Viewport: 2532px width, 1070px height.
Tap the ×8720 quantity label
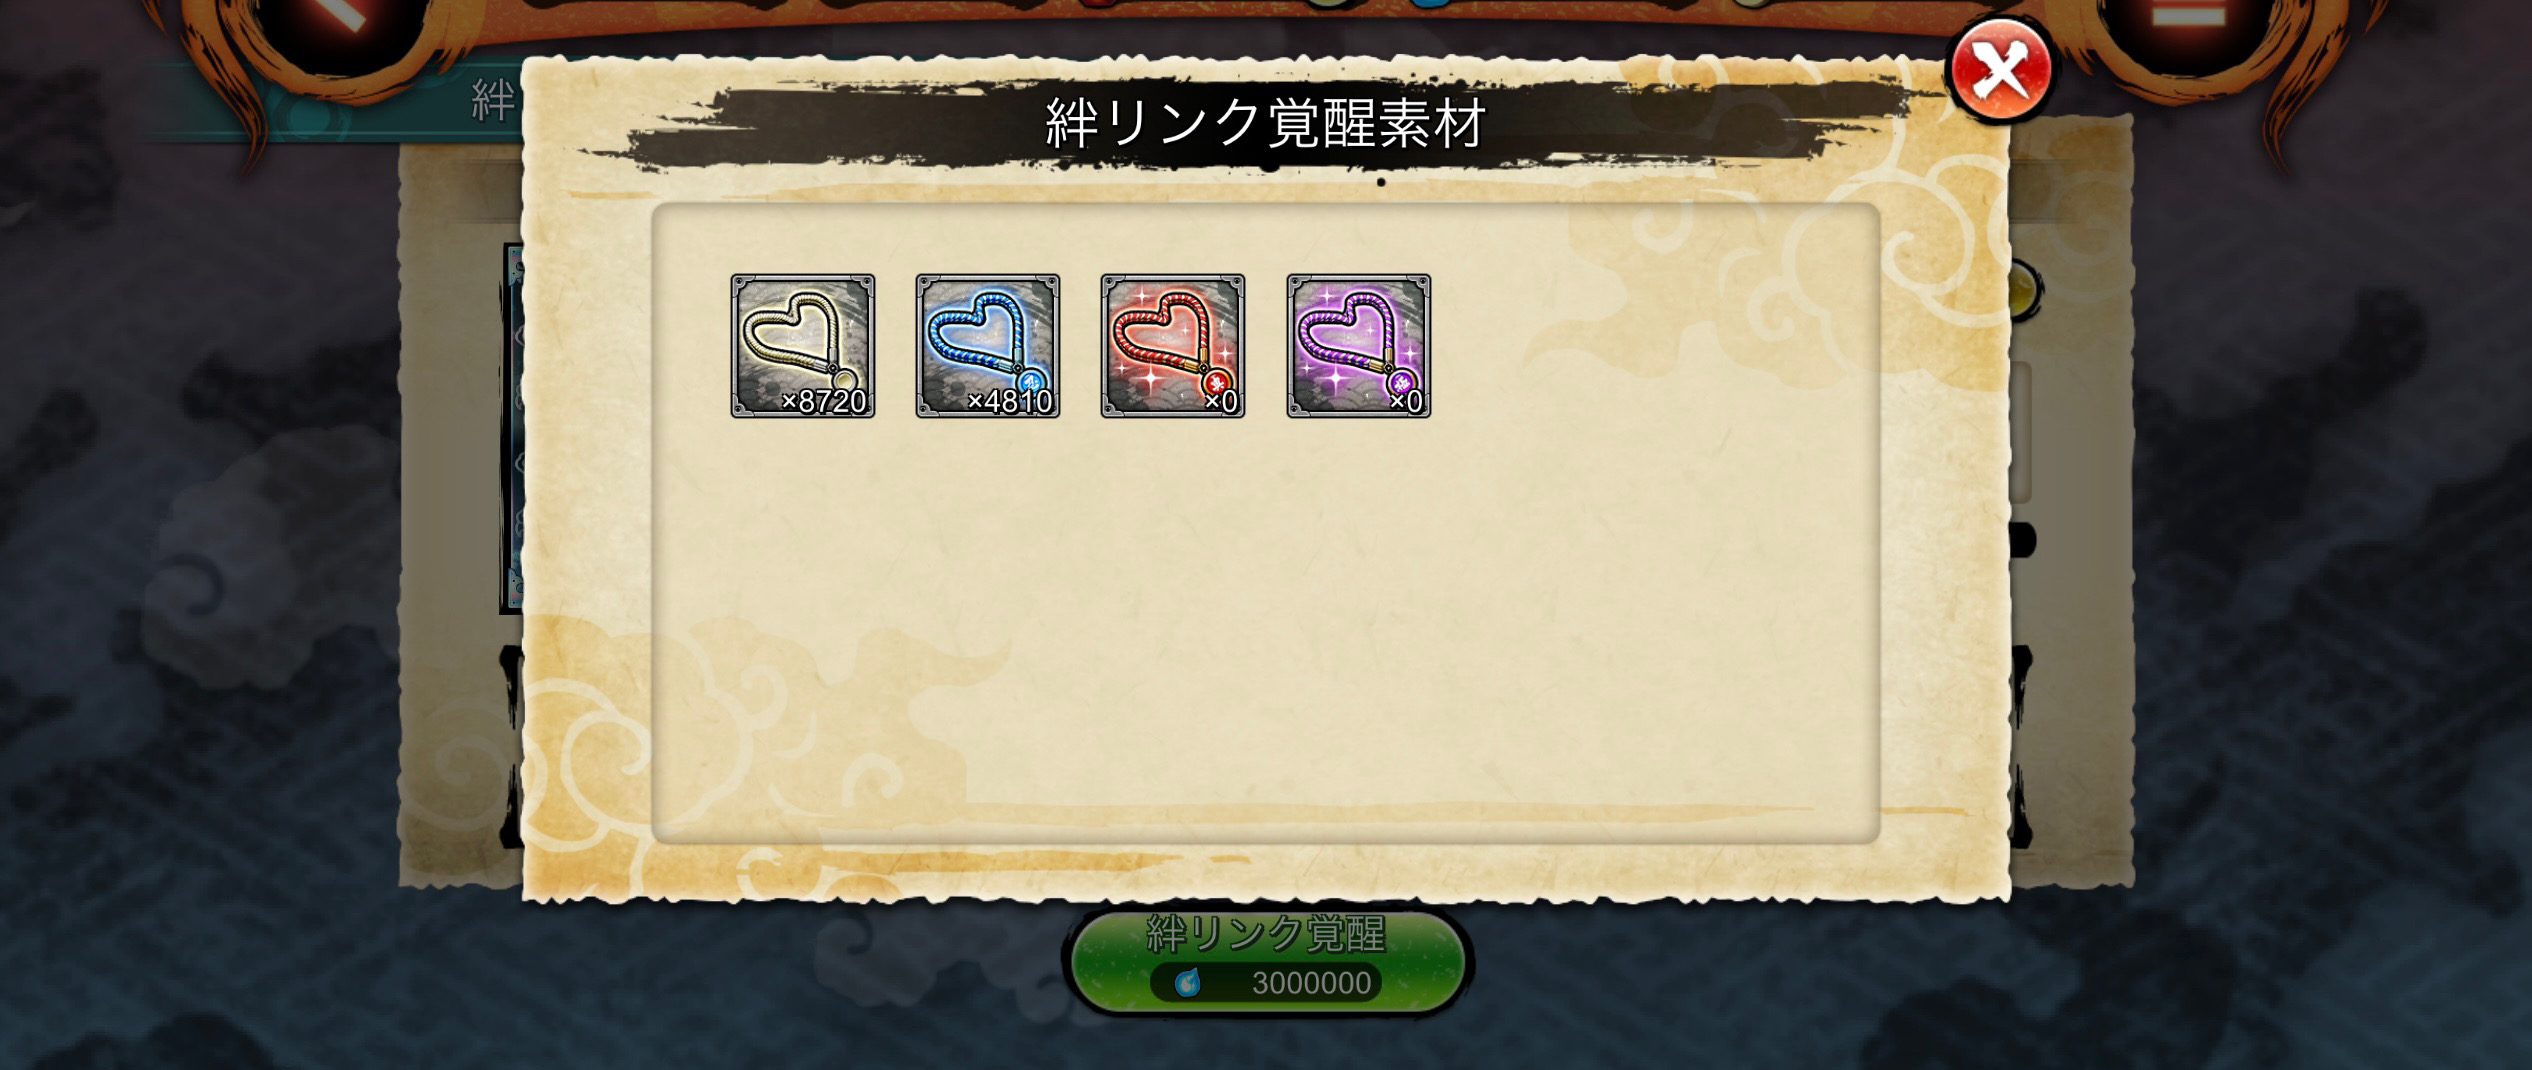click(x=824, y=401)
